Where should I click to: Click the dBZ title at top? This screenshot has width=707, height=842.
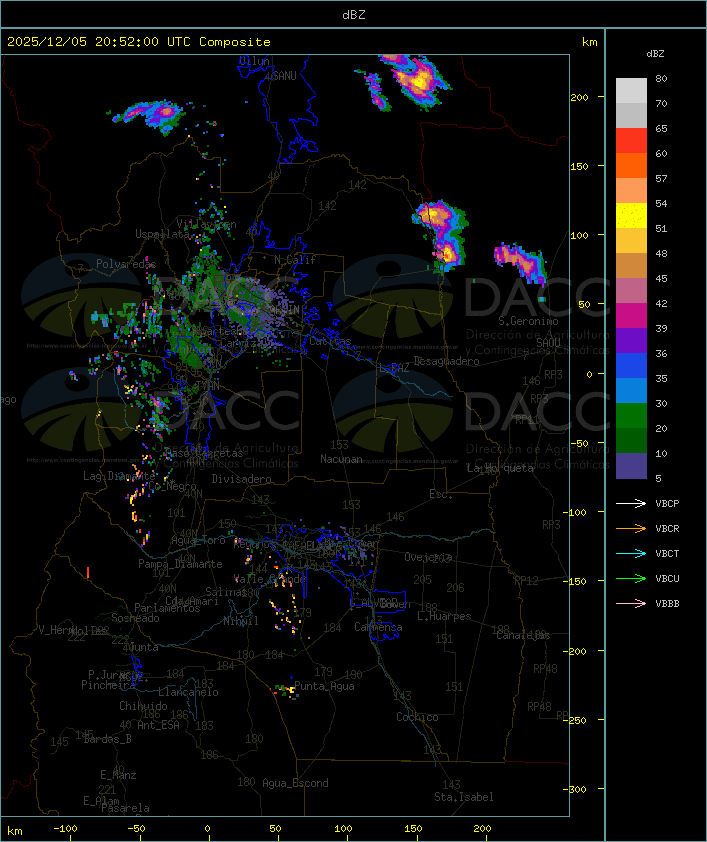pos(354,15)
